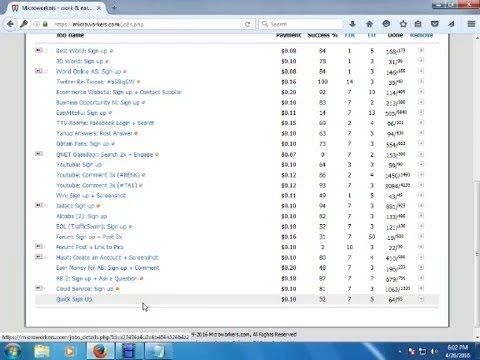This screenshot has height=360, width=480.
Task: Click remove icon for Twitter Re-Tweet row
Action: pos(421,81)
